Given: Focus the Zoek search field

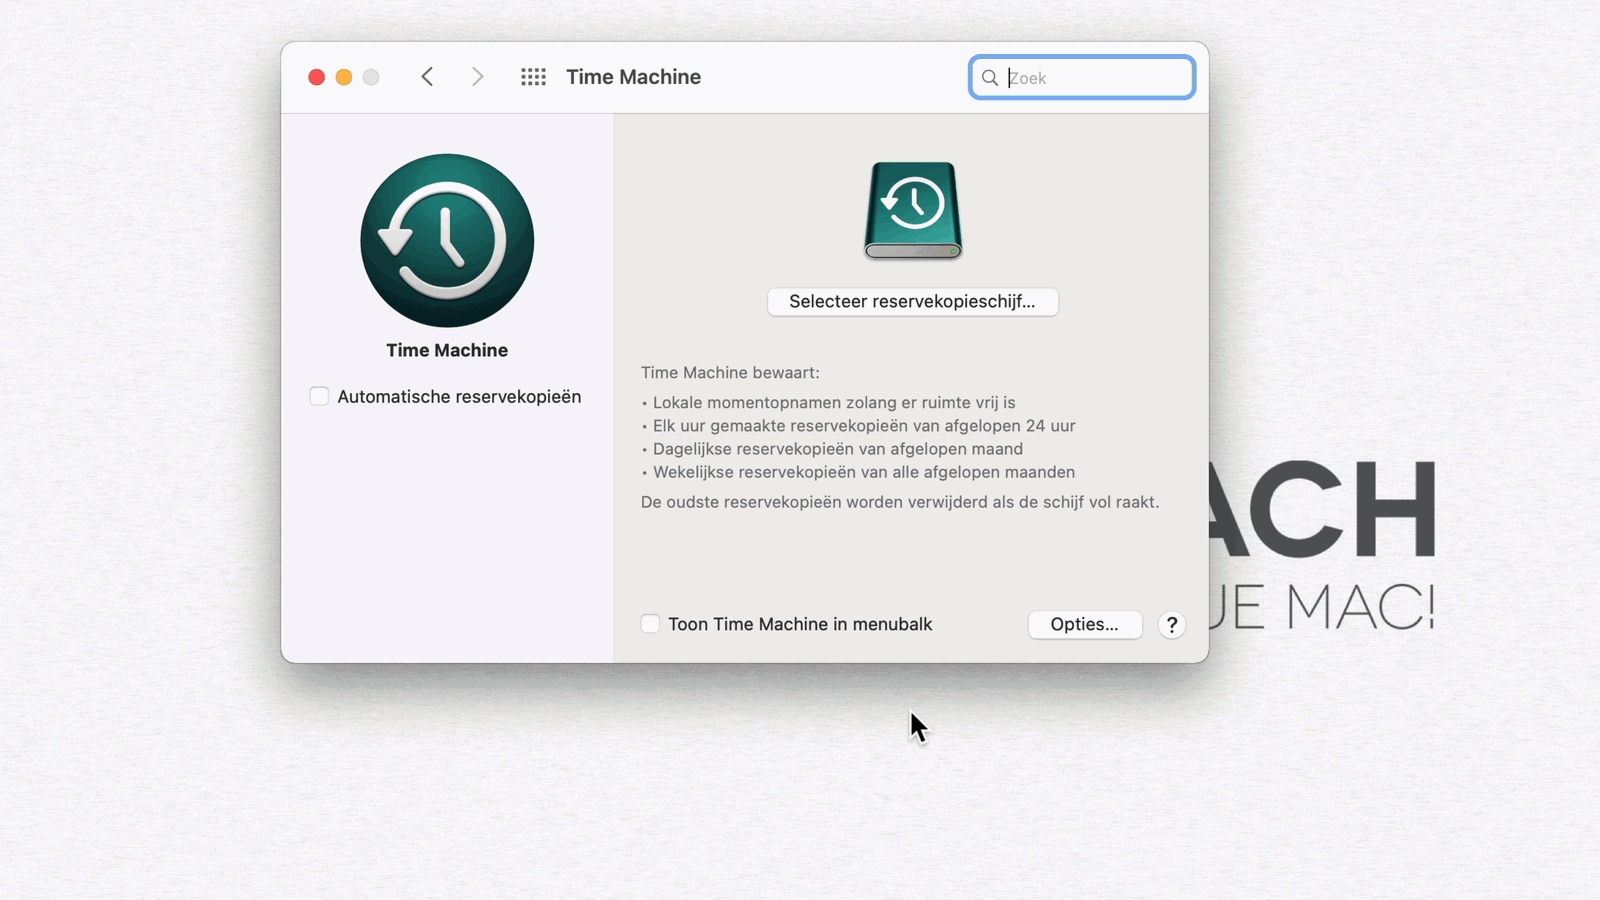Looking at the screenshot, I should pos(1082,78).
